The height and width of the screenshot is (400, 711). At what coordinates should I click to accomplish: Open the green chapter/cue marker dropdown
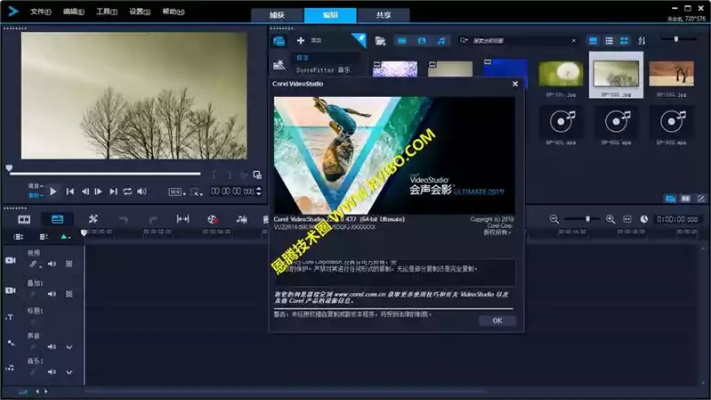point(65,237)
